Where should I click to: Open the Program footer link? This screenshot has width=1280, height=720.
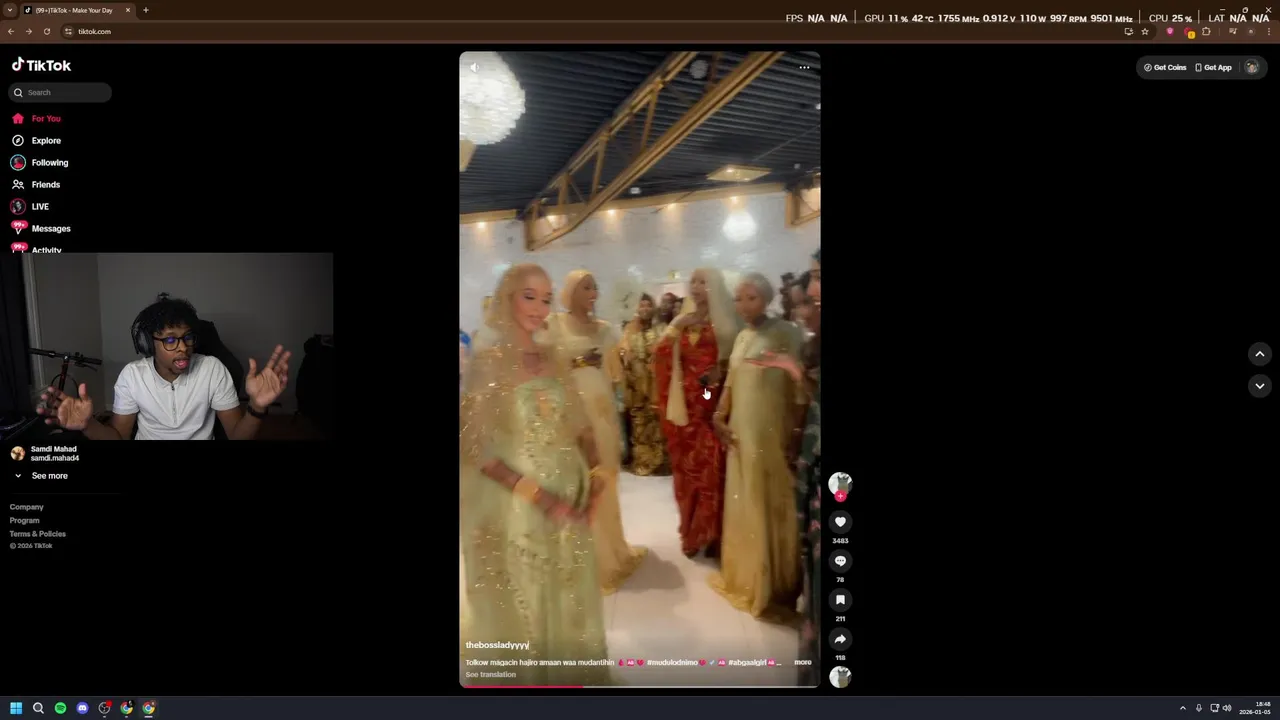[x=25, y=520]
